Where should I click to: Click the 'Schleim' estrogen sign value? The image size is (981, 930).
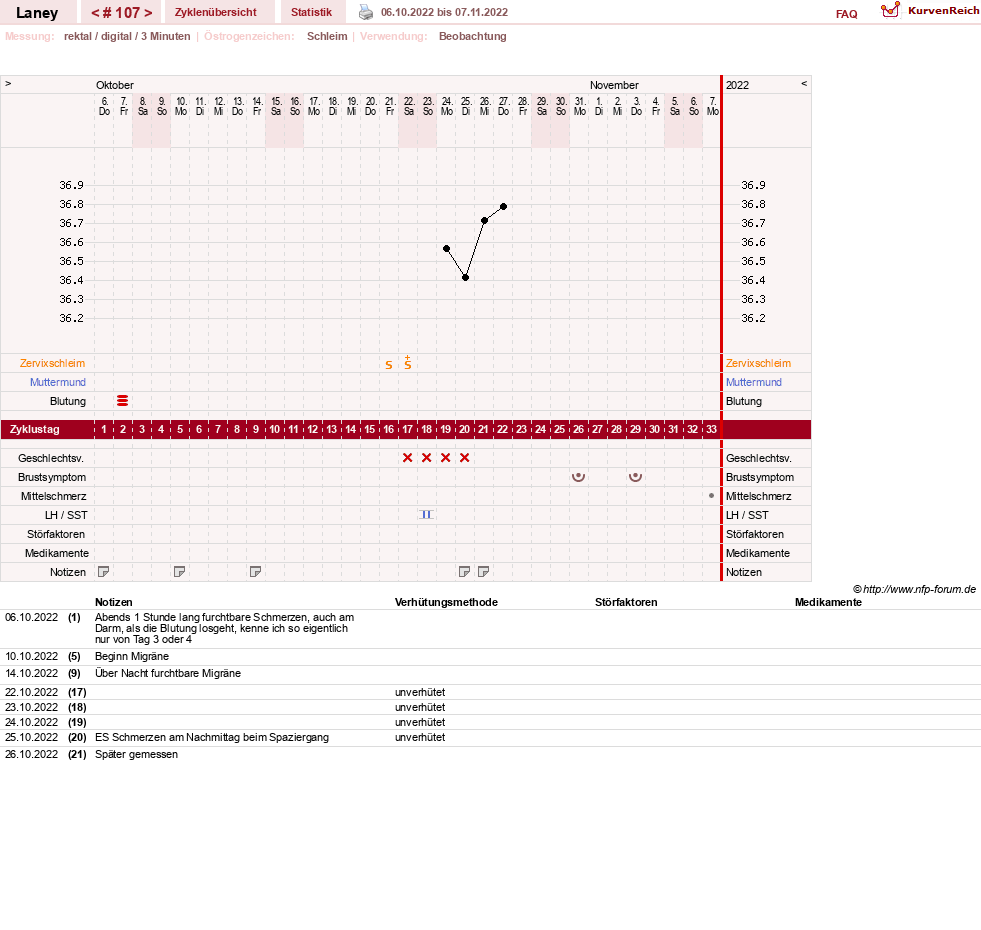[327, 36]
